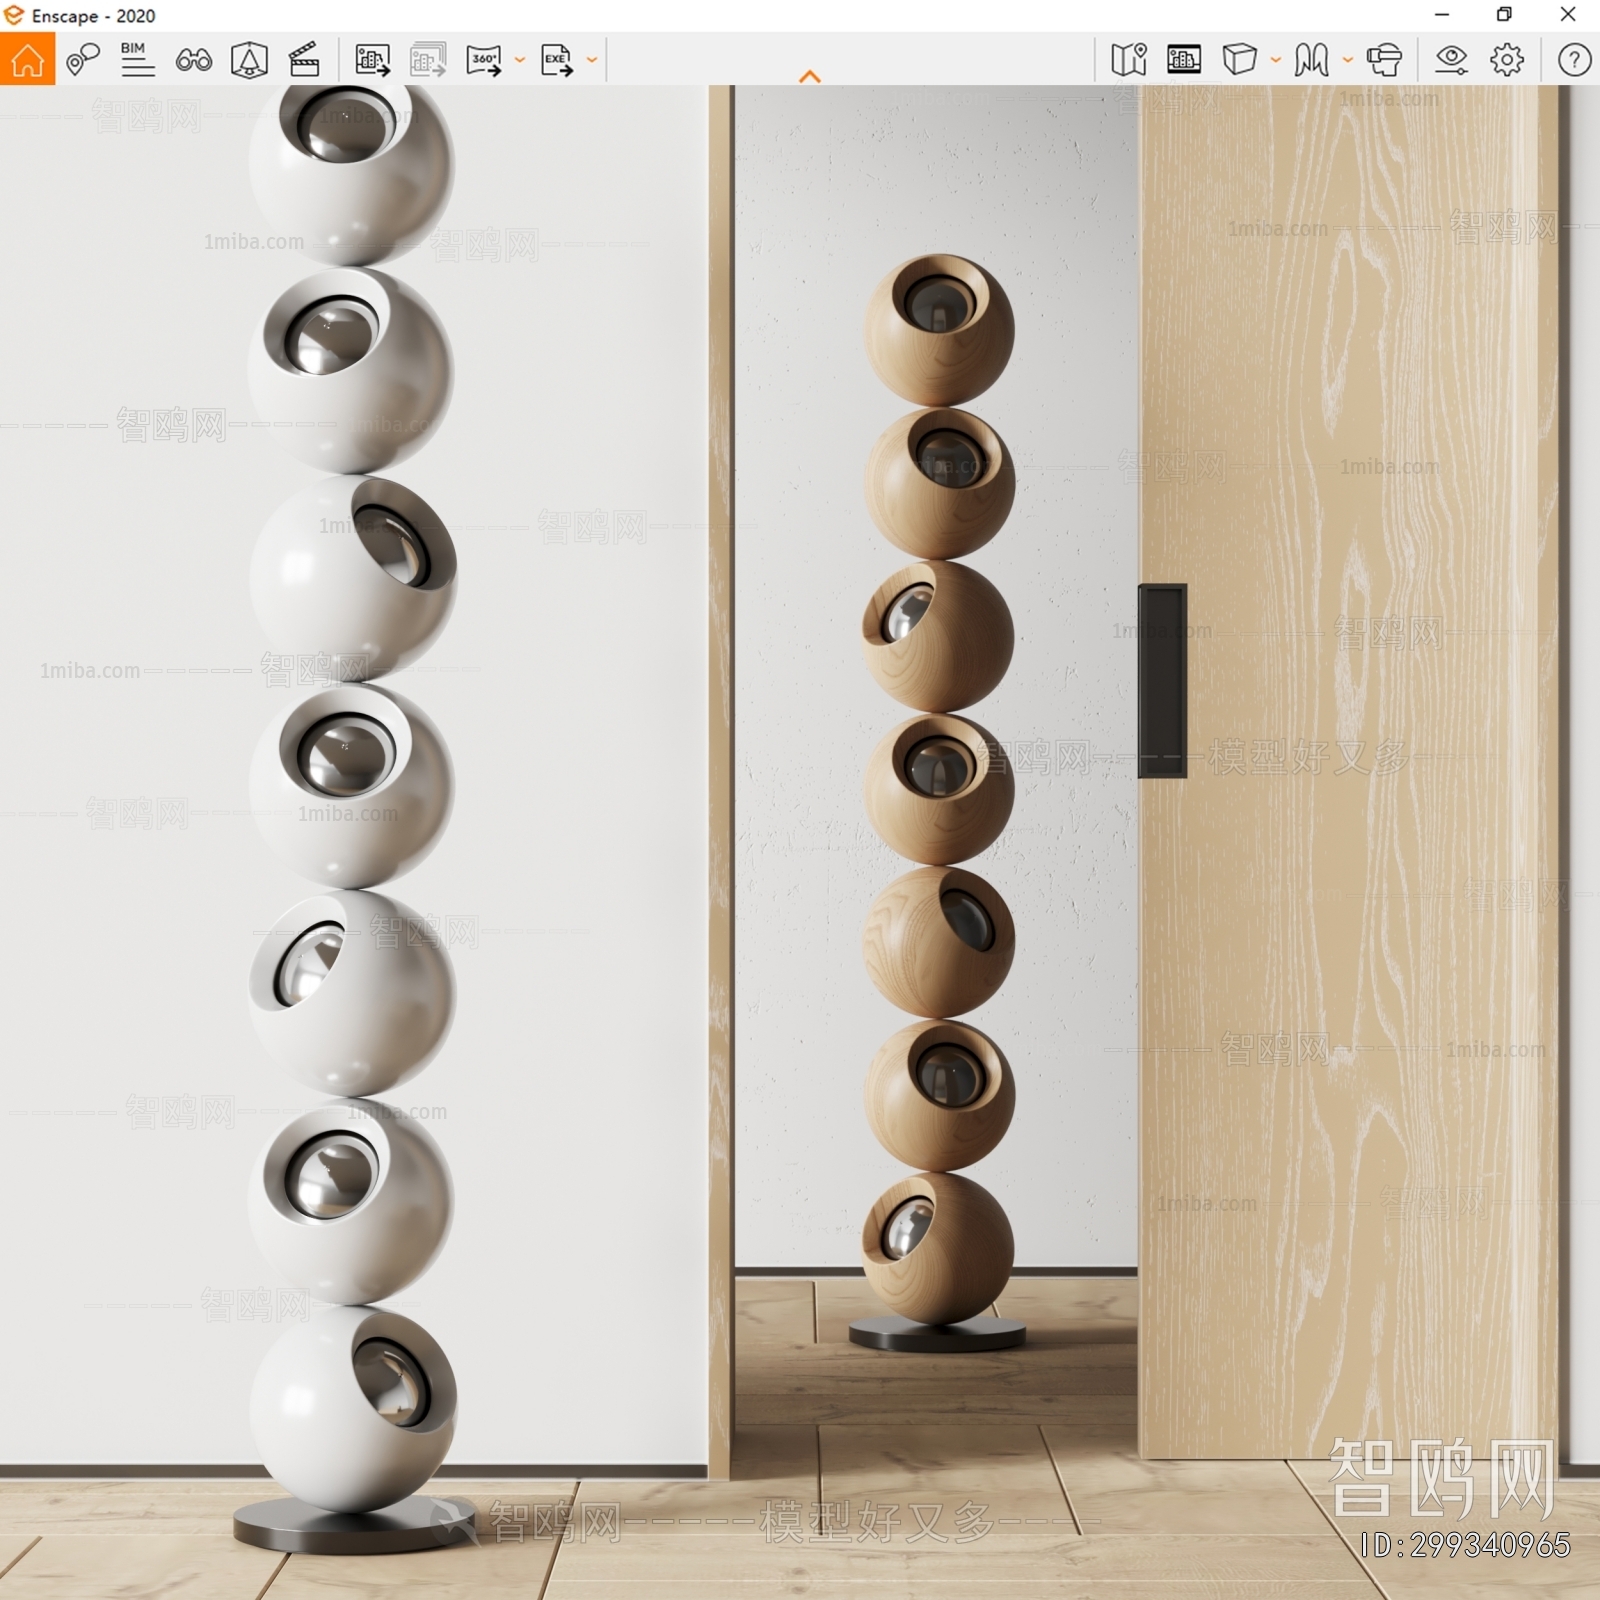Close the Enscape window
The image size is (1600, 1600).
[1568, 14]
